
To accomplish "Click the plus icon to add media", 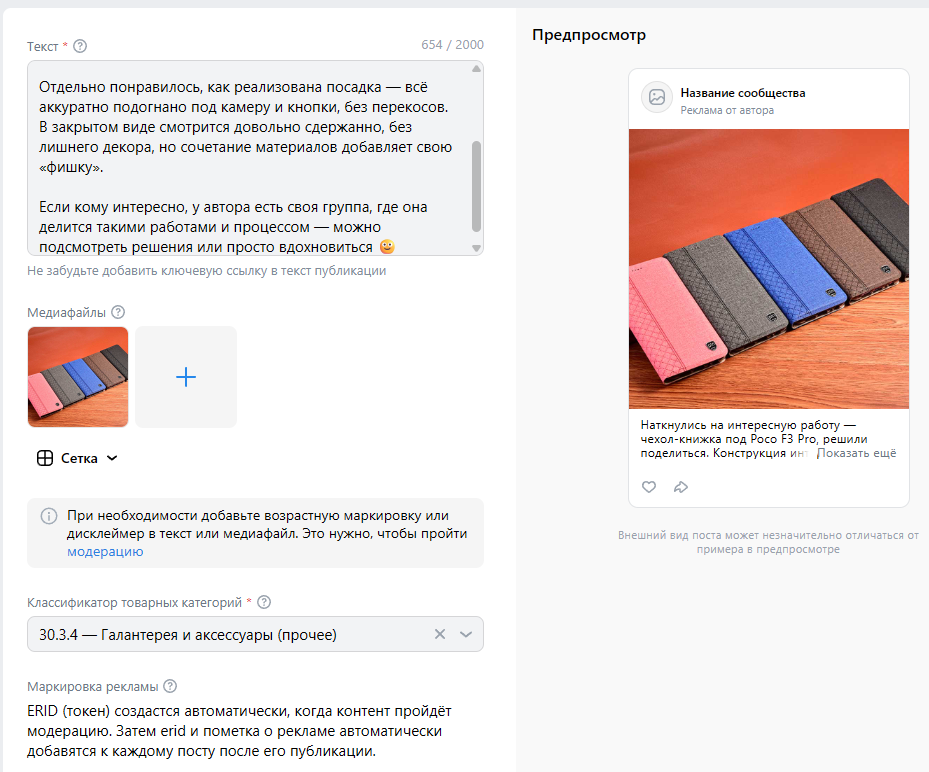I will point(186,377).
